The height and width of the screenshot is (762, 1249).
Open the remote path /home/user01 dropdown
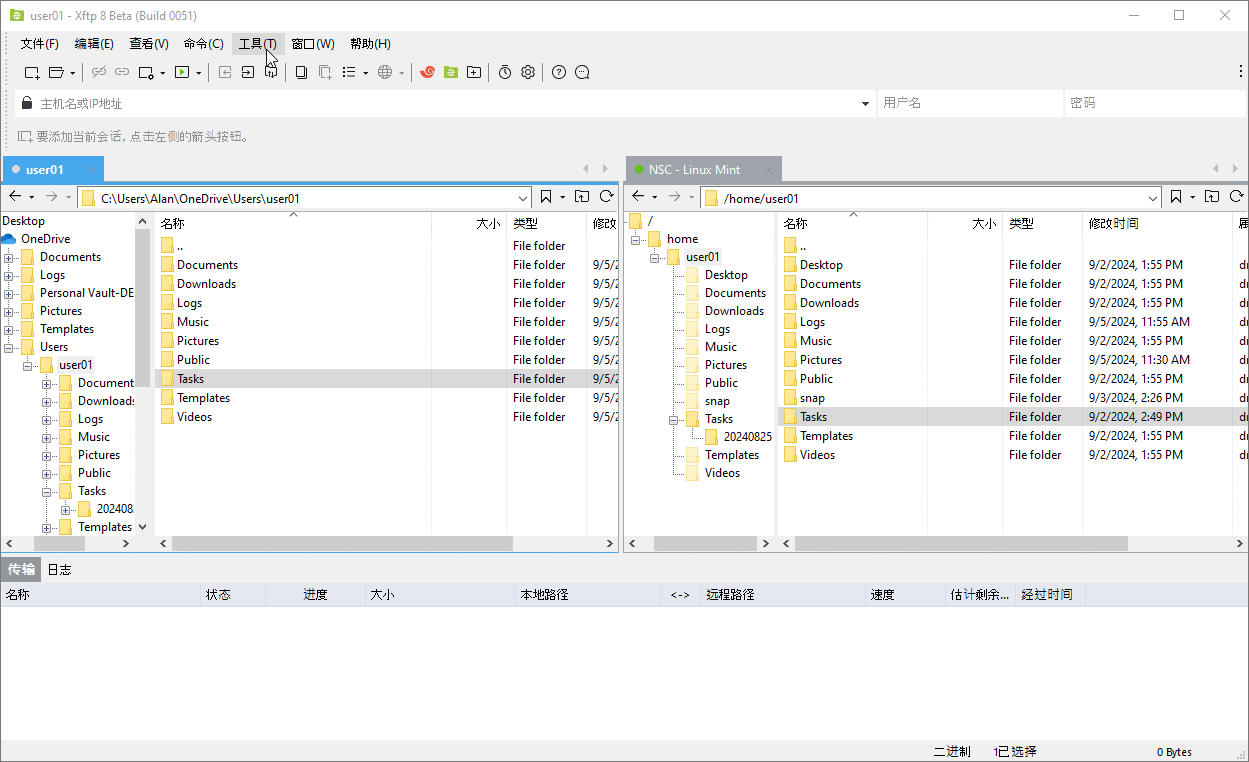pos(1153,198)
